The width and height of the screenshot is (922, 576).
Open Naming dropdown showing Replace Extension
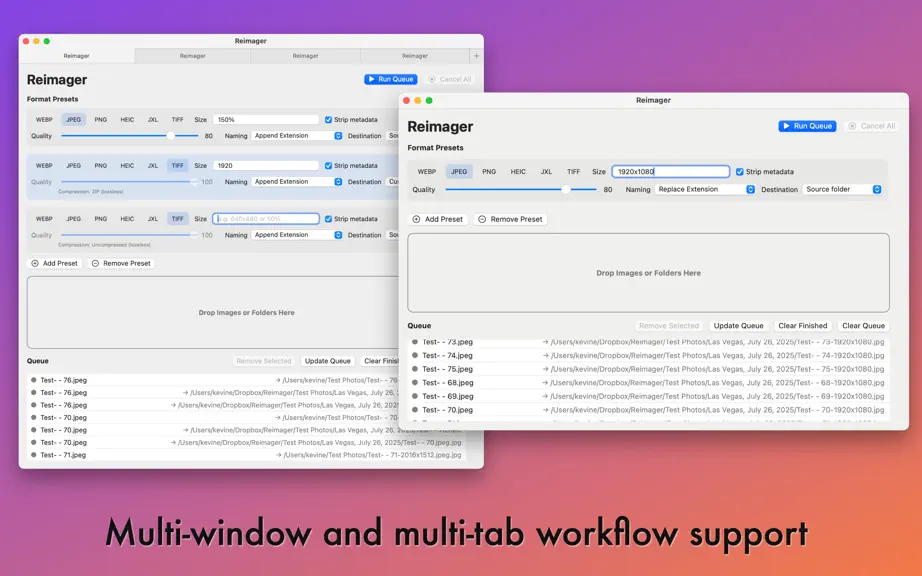705,189
